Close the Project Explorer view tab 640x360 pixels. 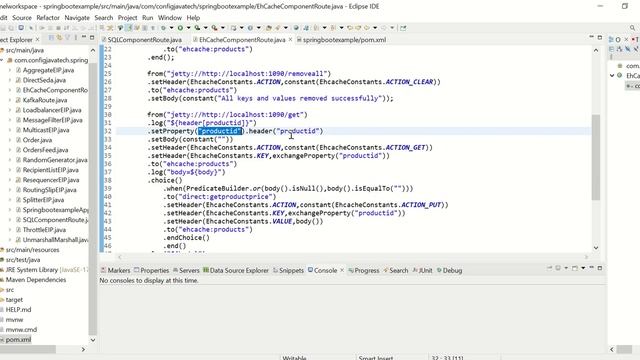pyautogui.click(x=37, y=40)
